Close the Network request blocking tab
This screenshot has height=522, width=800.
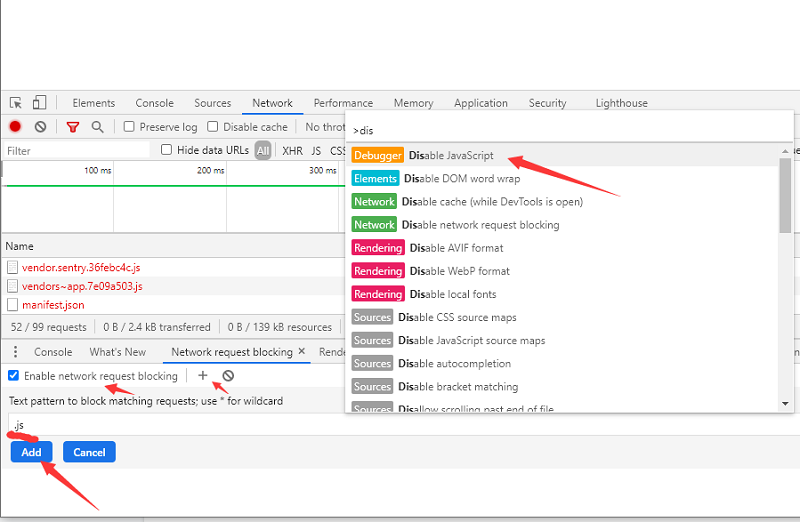[302, 352]
